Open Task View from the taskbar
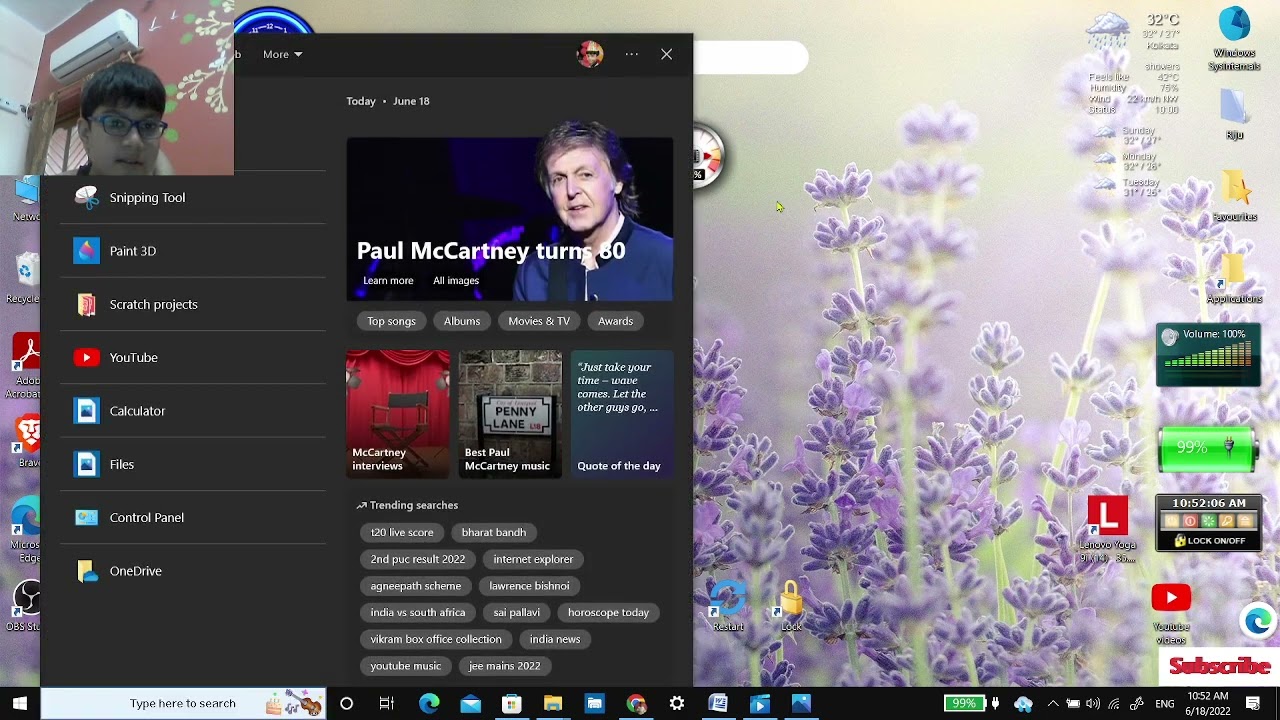The image size is (1280, 720). pos(387,704)
